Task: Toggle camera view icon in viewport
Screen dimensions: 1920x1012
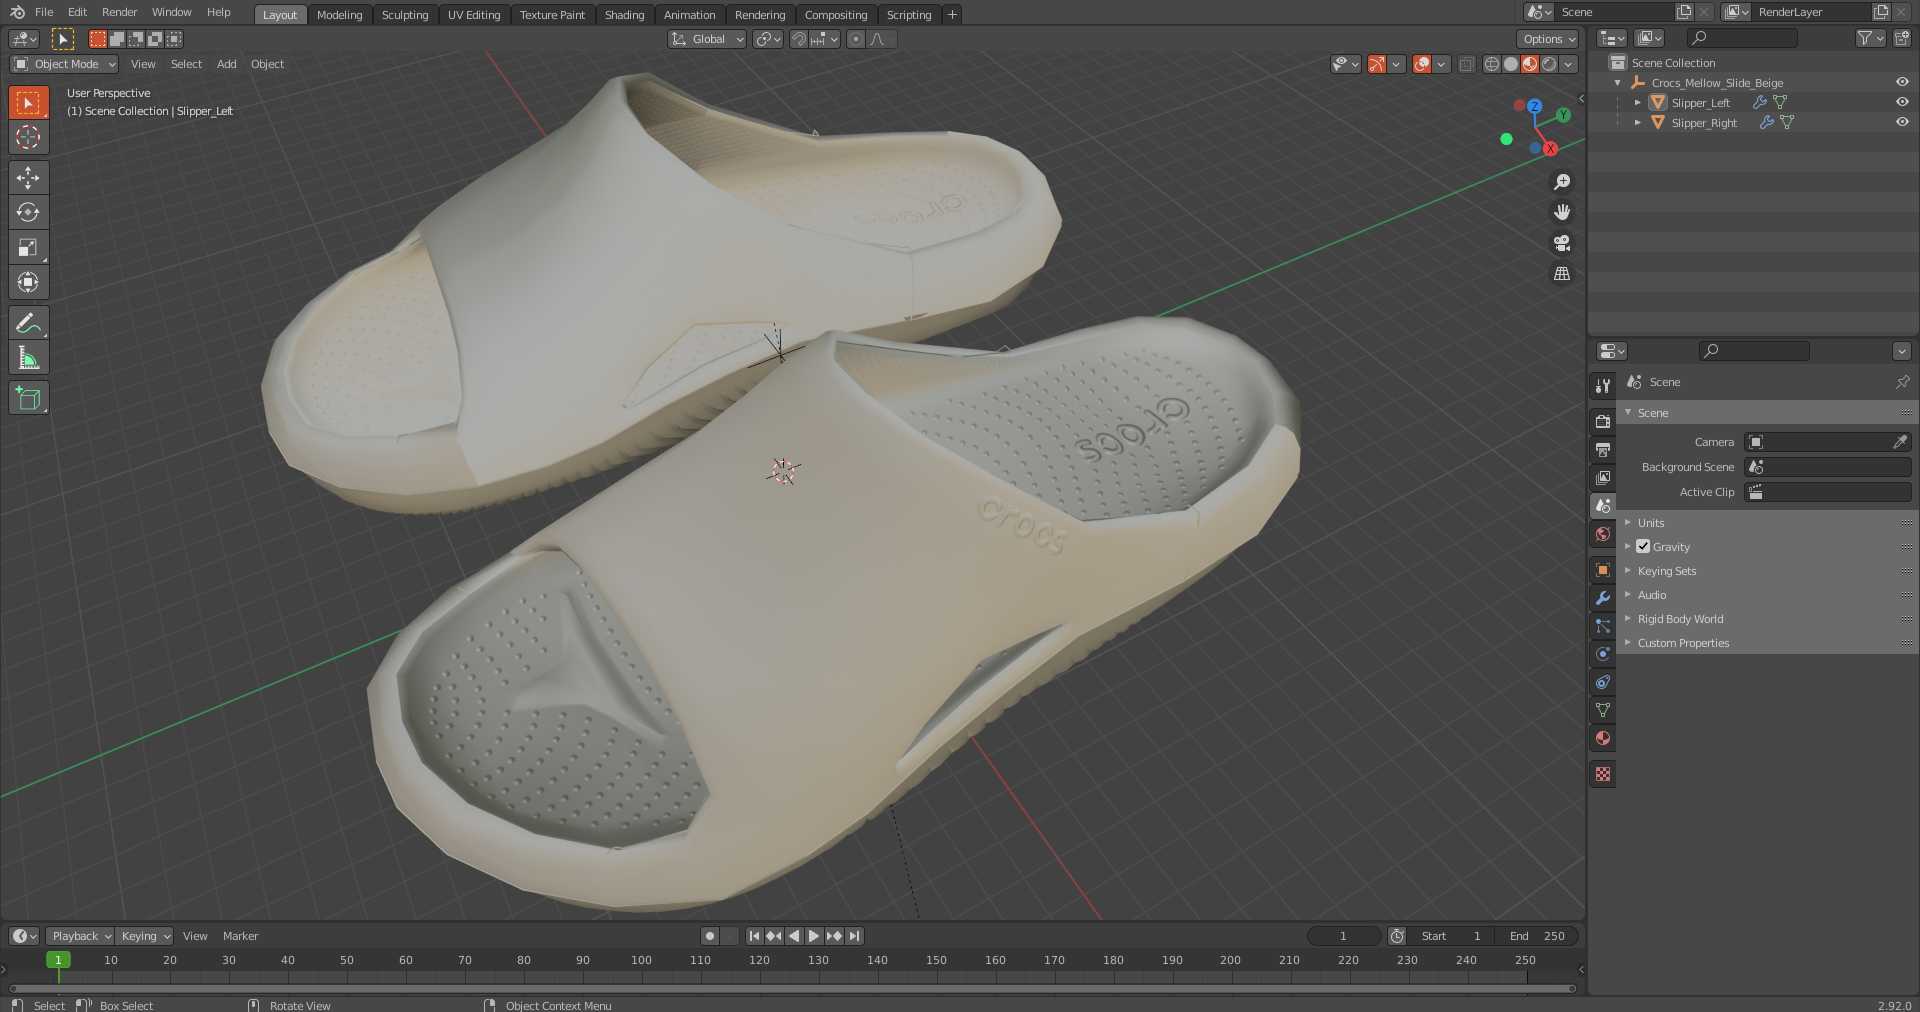Action: coord(1561,243)
